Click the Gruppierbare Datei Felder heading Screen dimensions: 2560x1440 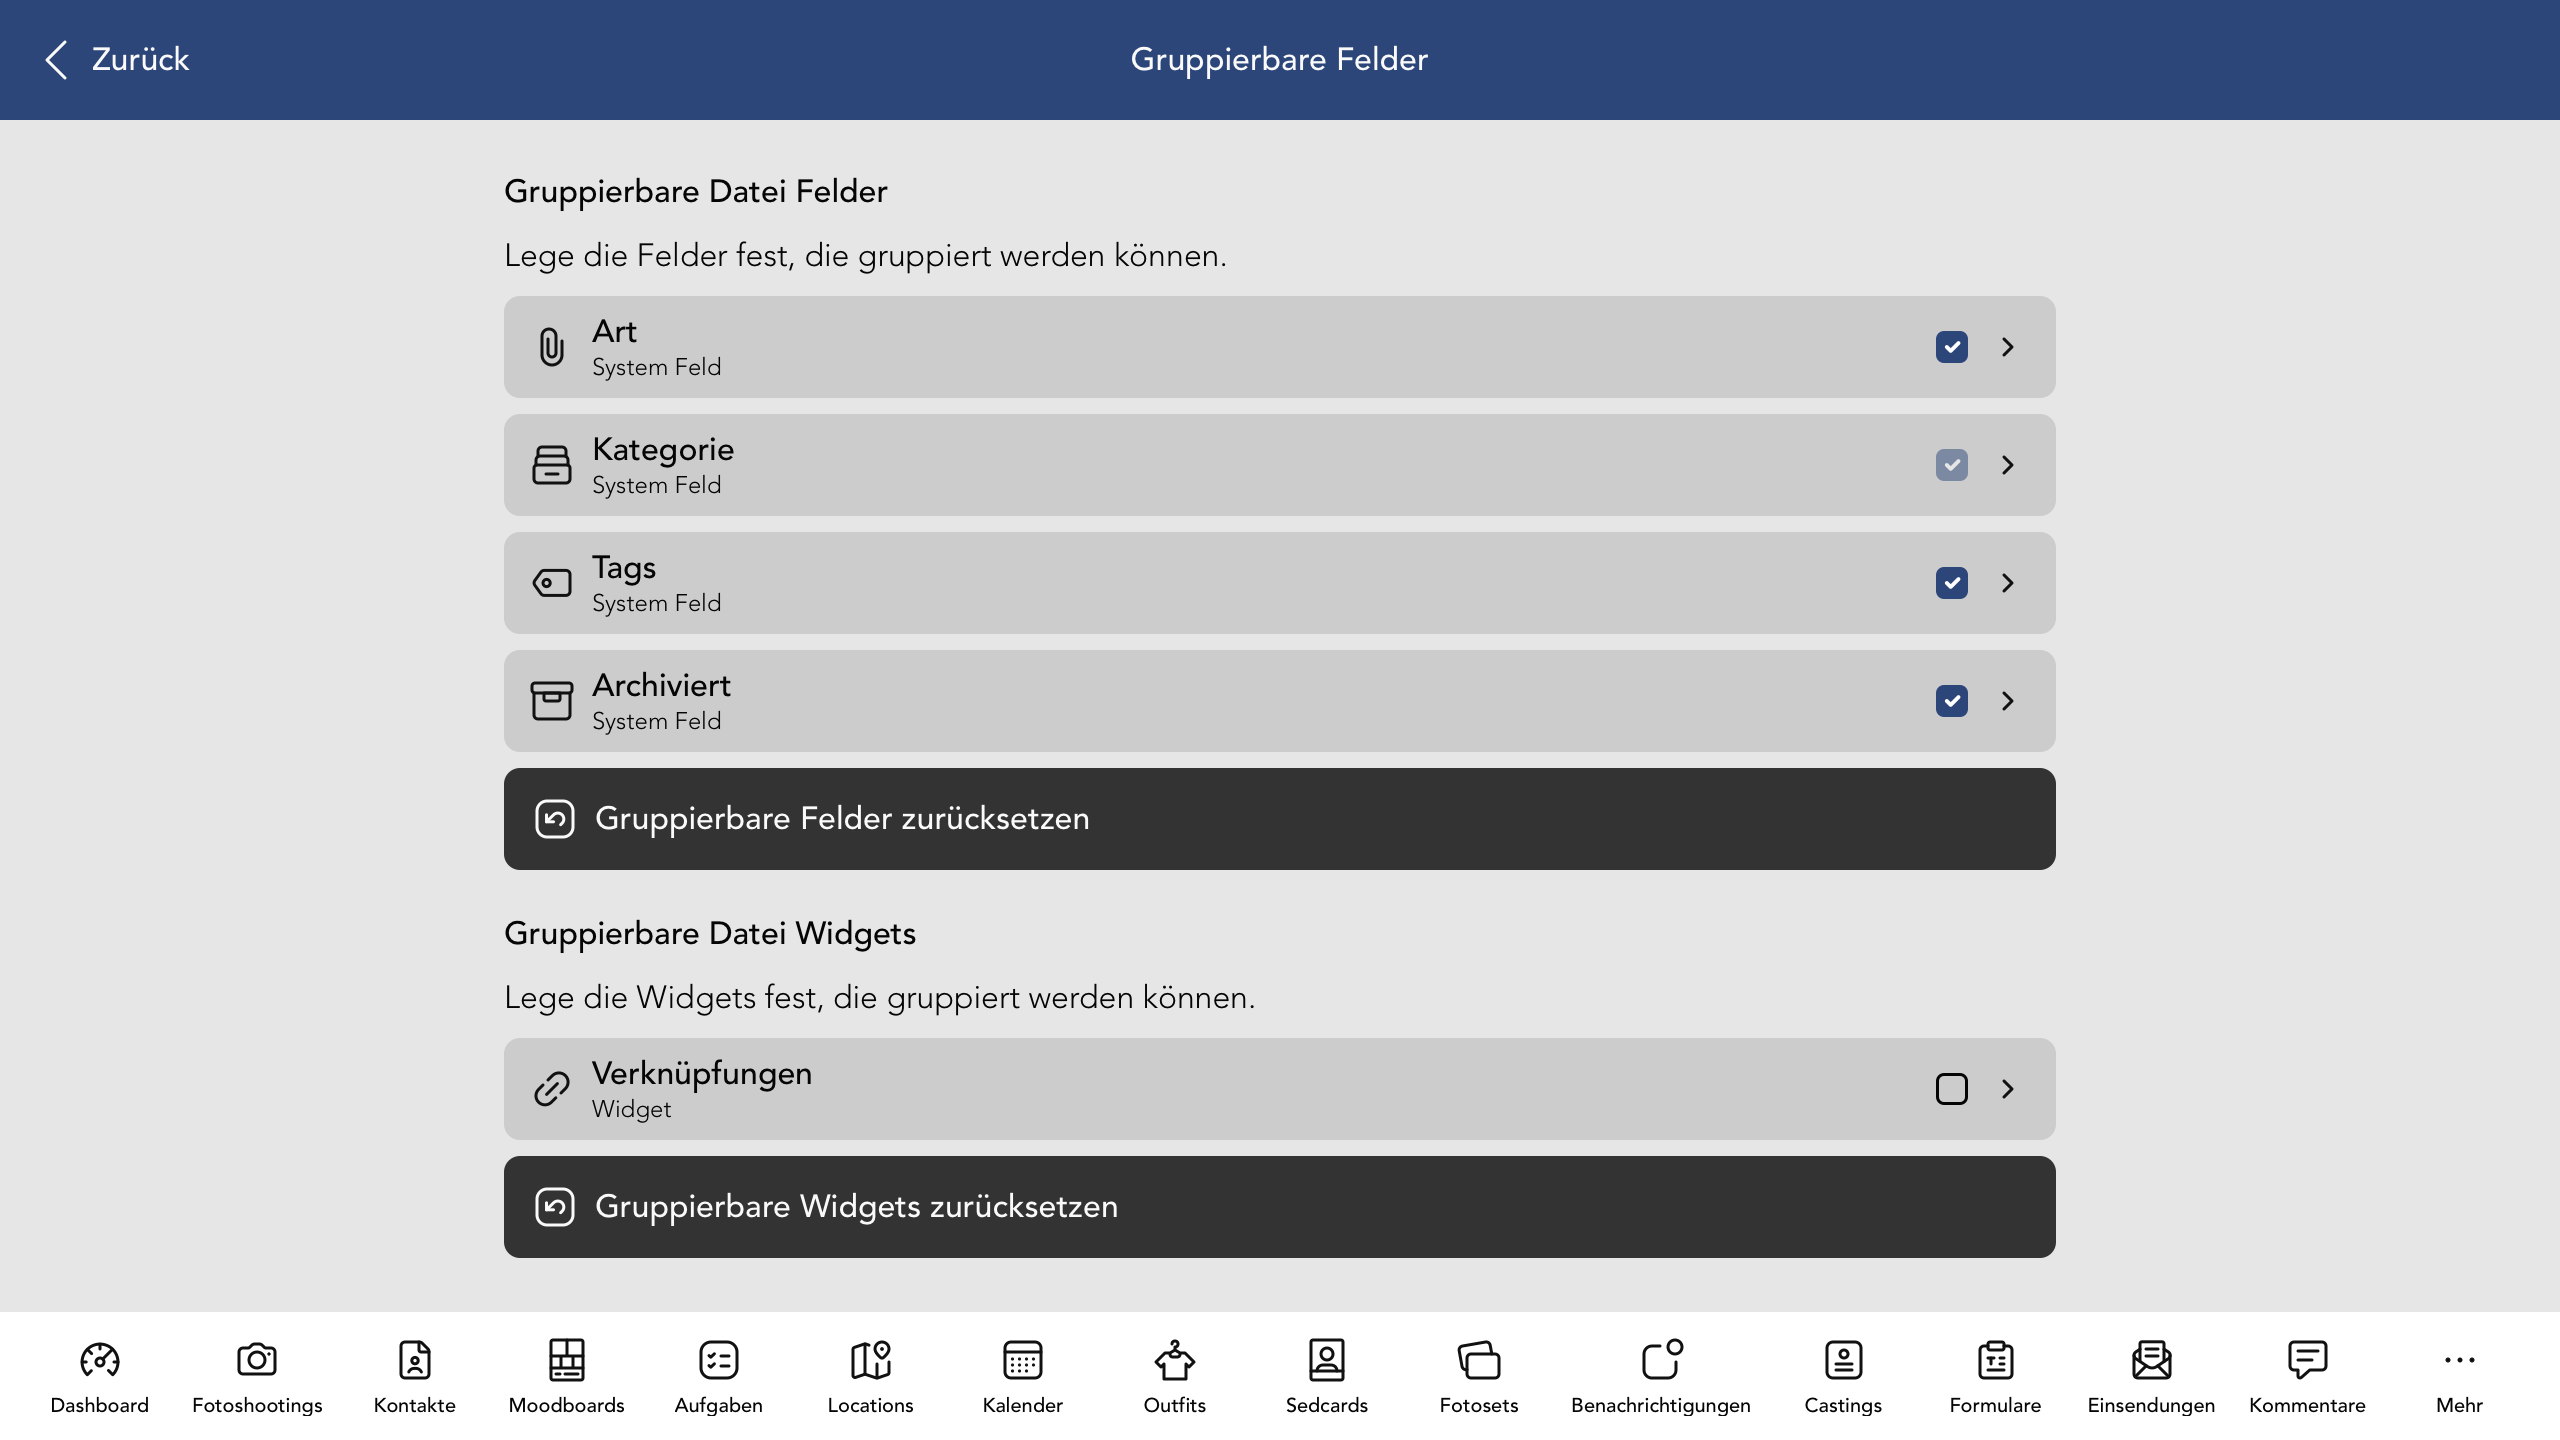(x=695, y=191)
